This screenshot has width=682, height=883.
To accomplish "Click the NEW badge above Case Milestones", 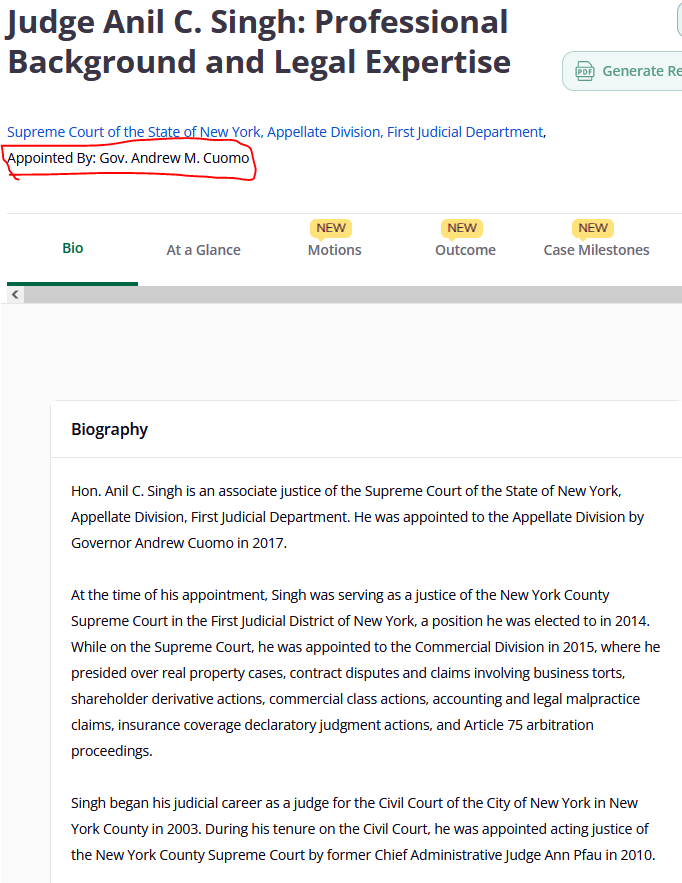I will (593, 228).
